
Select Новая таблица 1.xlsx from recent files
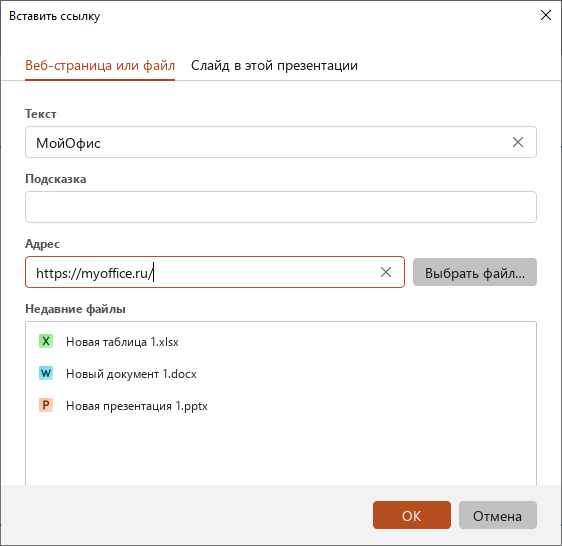click(x=122, y=342)
